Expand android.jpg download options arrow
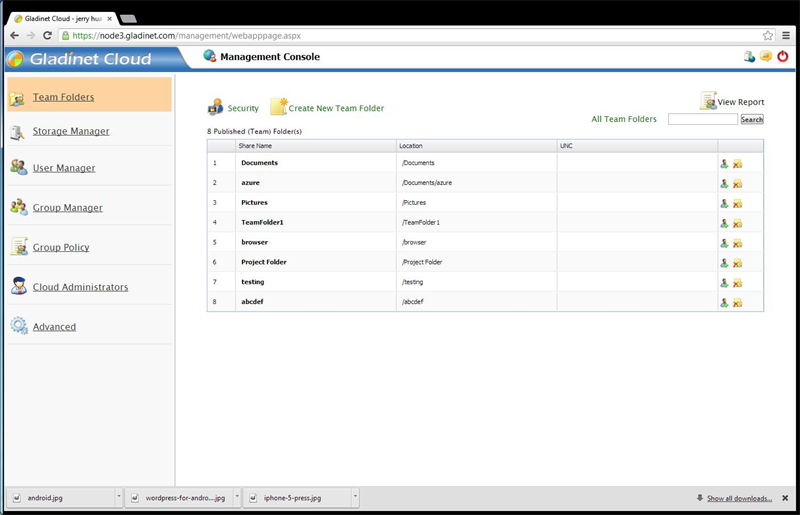The width and height of the screenshot is (800, 515). (x=118, y=497)
